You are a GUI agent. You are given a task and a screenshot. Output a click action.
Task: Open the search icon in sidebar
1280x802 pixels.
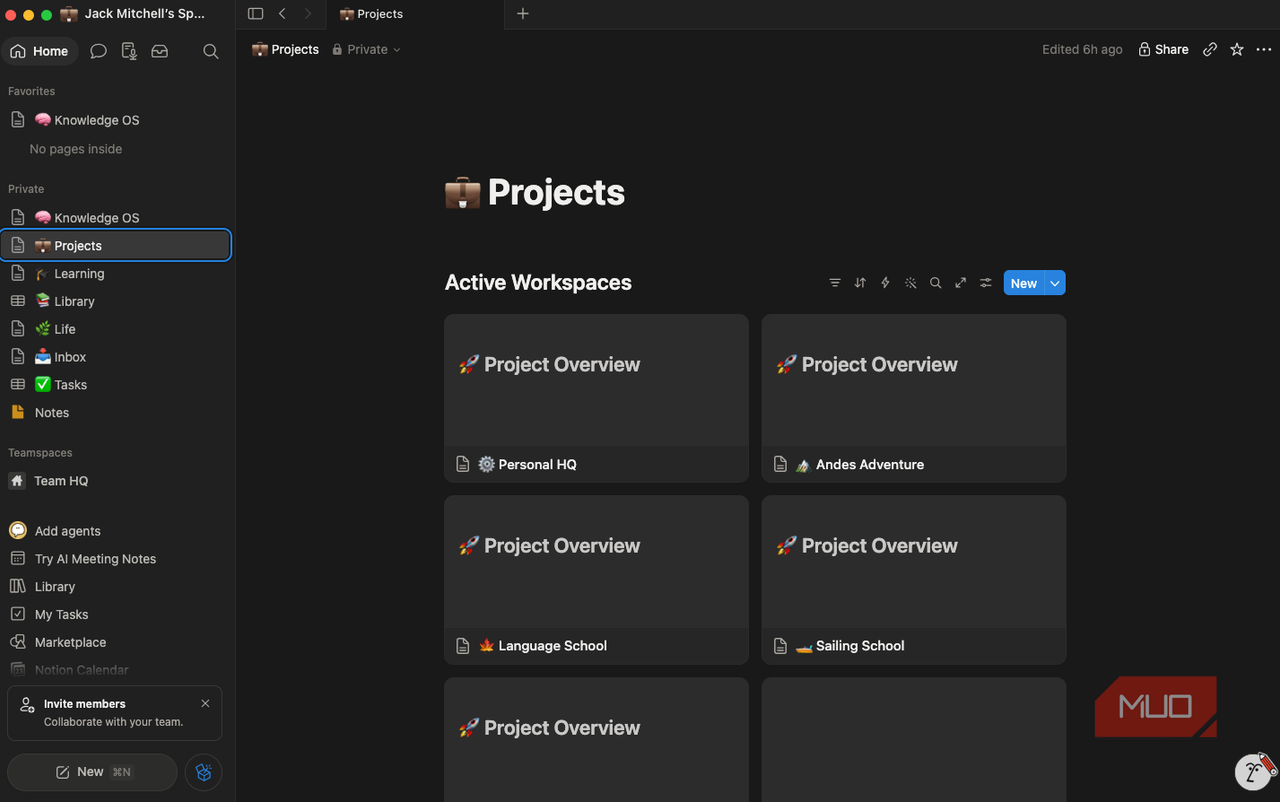[210, 51]
